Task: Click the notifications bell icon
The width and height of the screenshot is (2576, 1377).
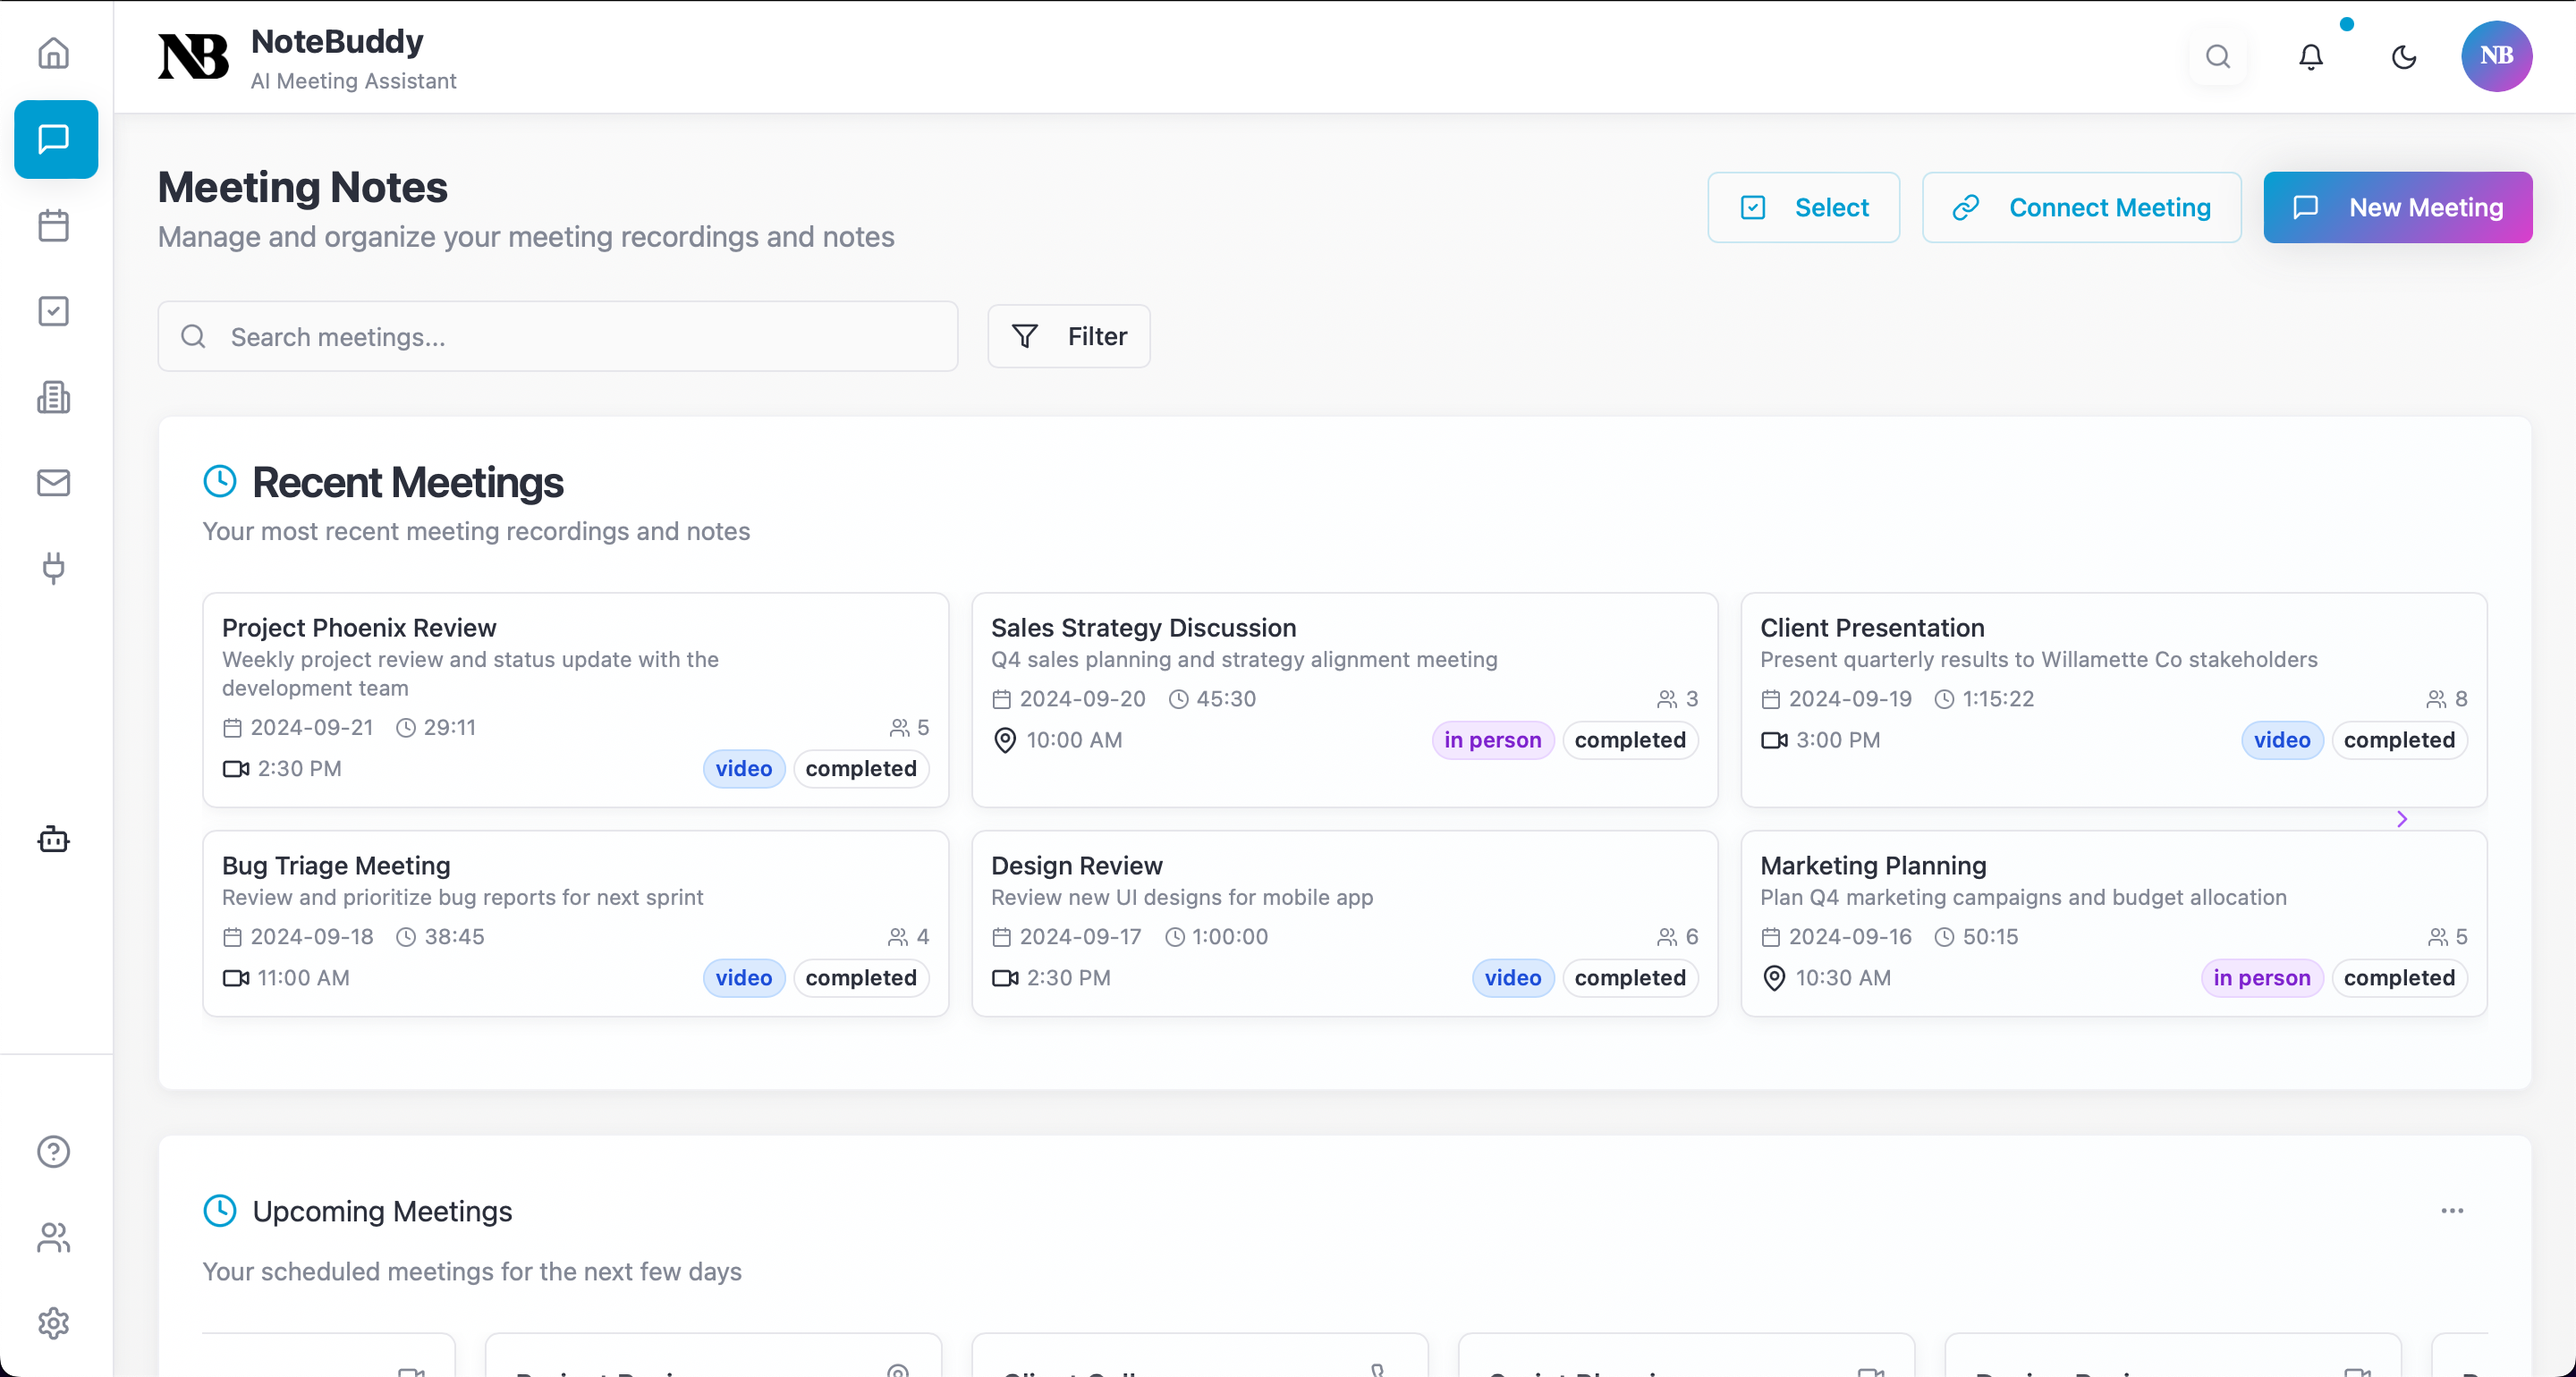Action: pos(2310,57)
